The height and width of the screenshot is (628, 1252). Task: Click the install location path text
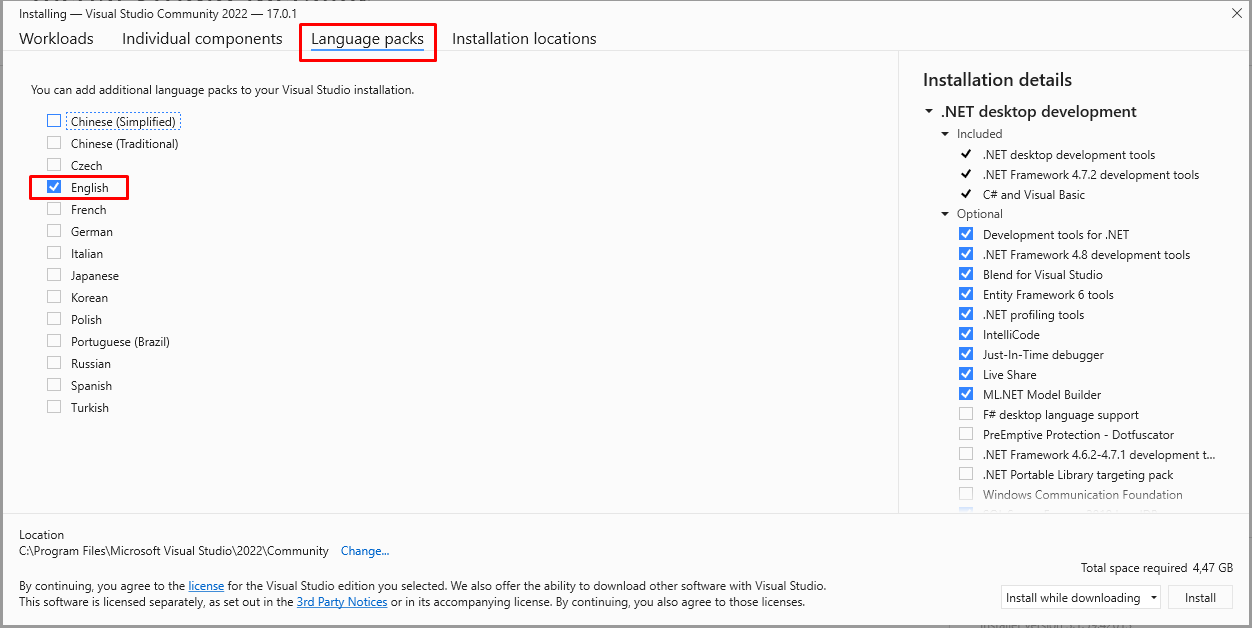(174, 551)
